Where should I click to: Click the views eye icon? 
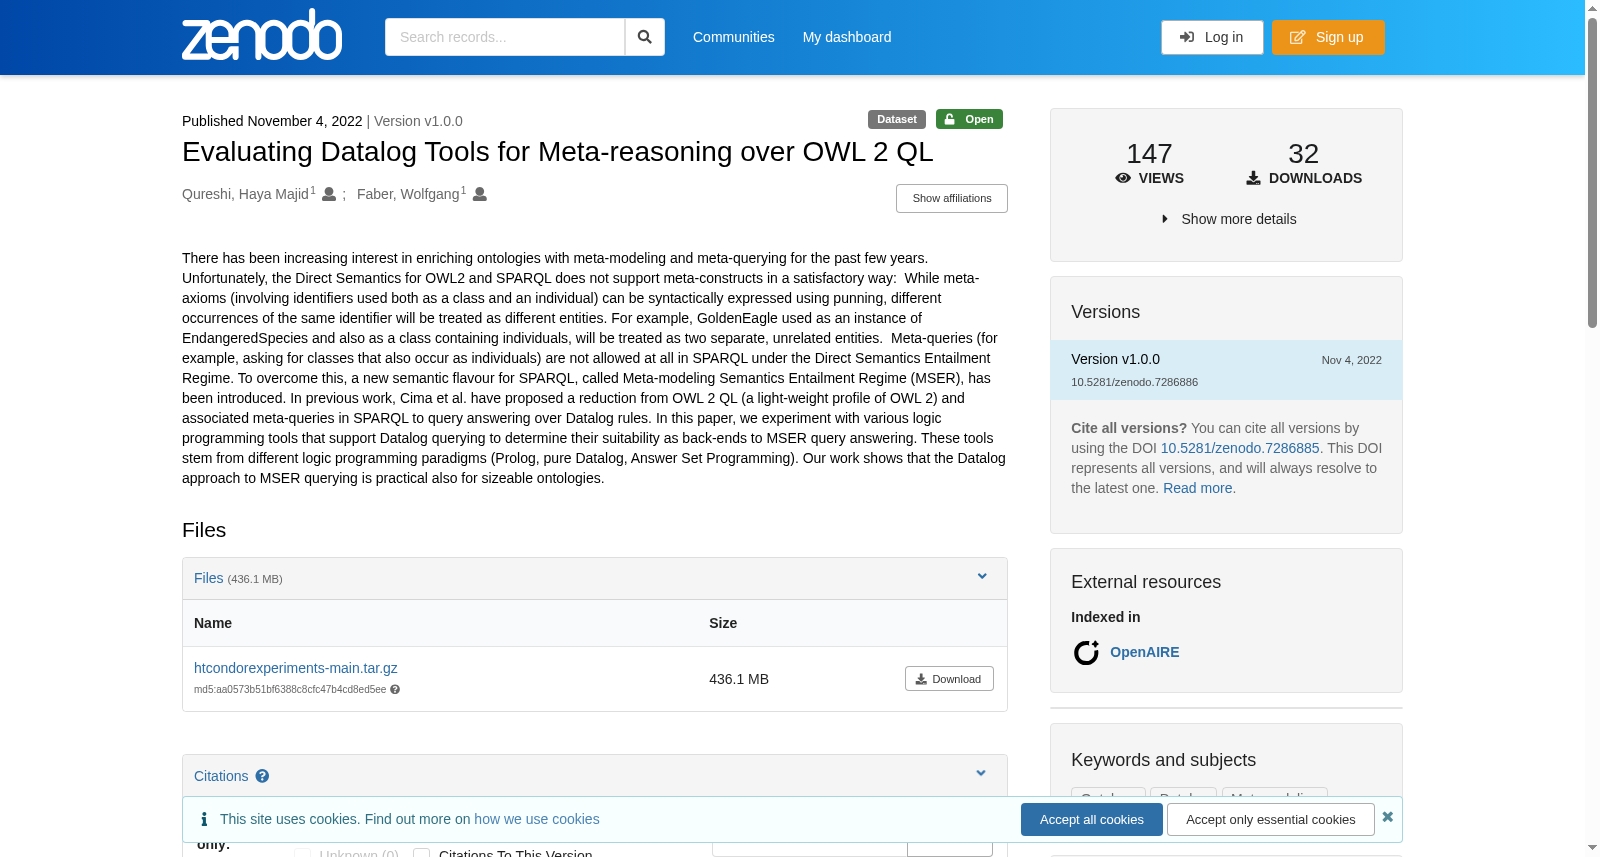[1123, 178]
